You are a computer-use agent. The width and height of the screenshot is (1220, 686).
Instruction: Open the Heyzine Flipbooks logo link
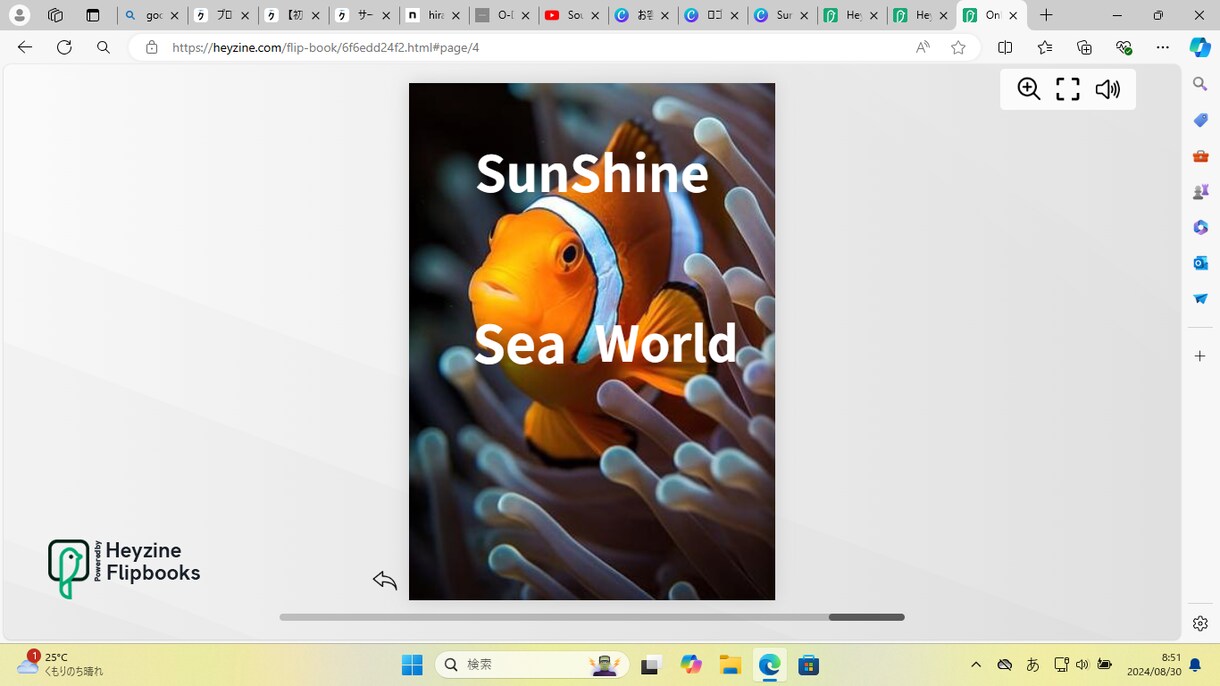click(124, 569)
